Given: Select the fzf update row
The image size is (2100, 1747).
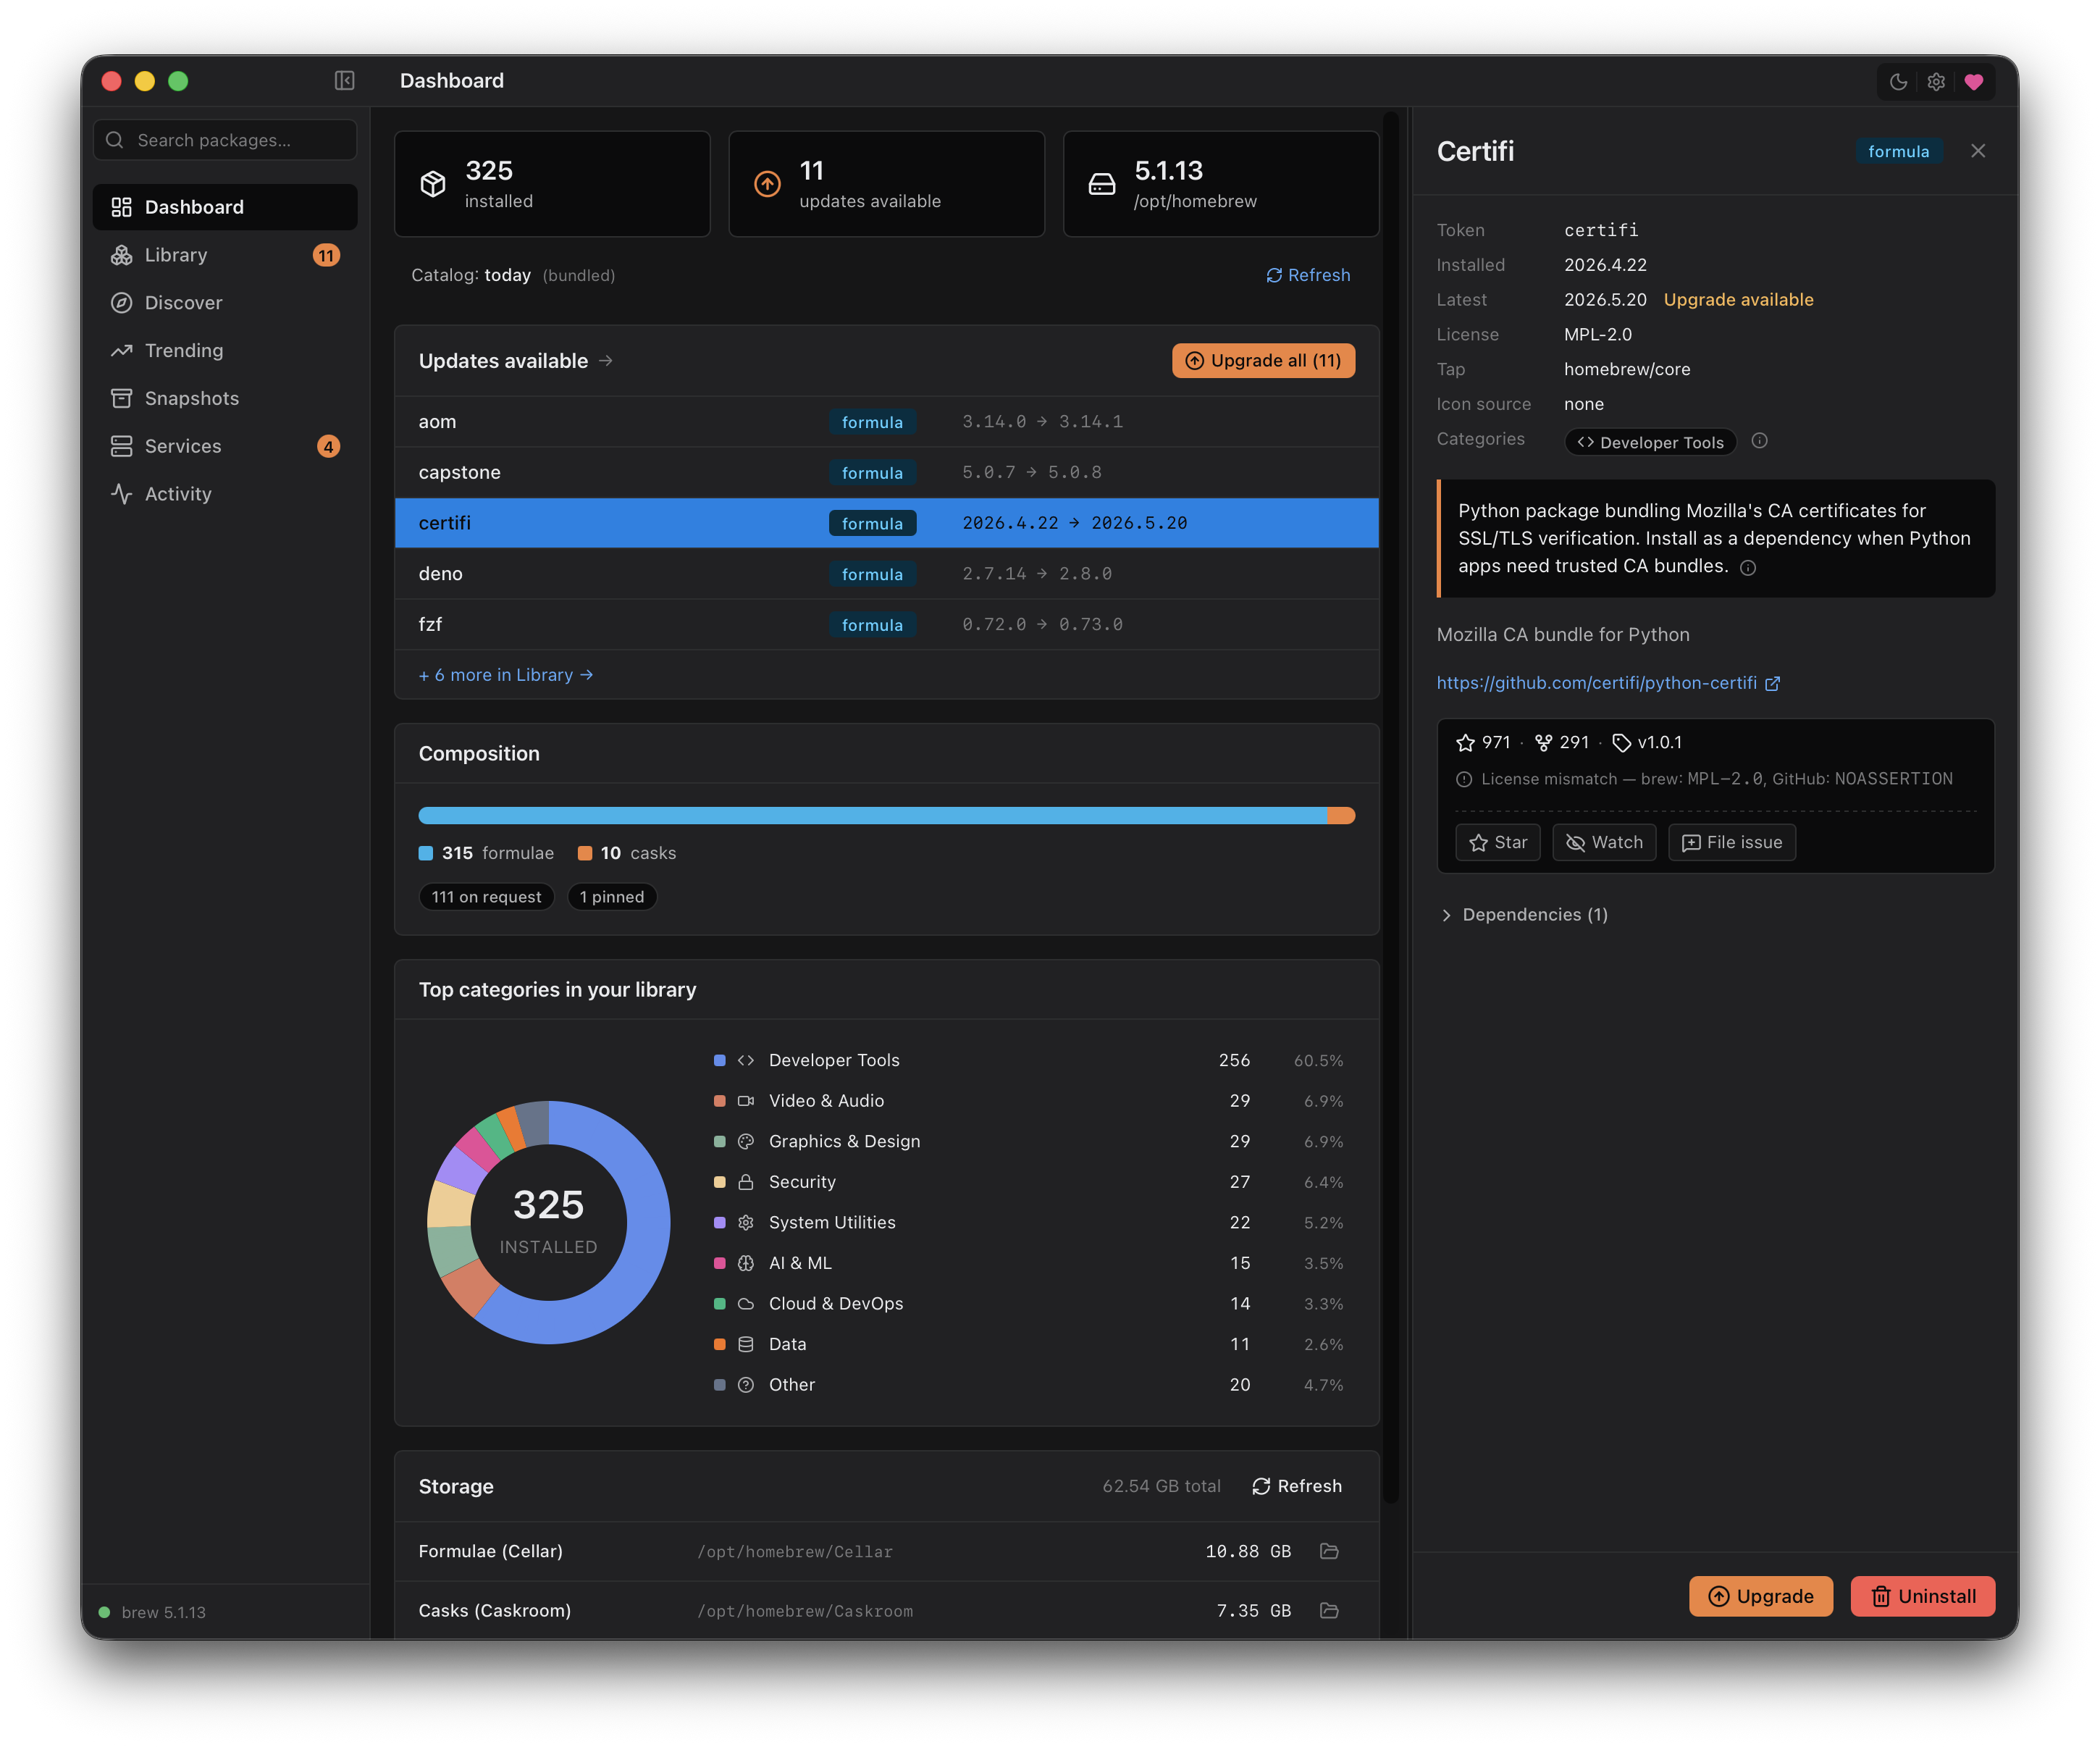Looking at the screenshot, I should pyautogui.click(x=887, y=624).
